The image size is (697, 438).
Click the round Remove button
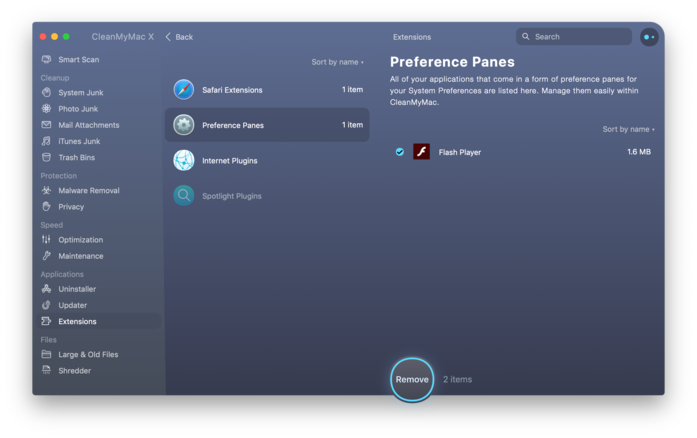412,379
